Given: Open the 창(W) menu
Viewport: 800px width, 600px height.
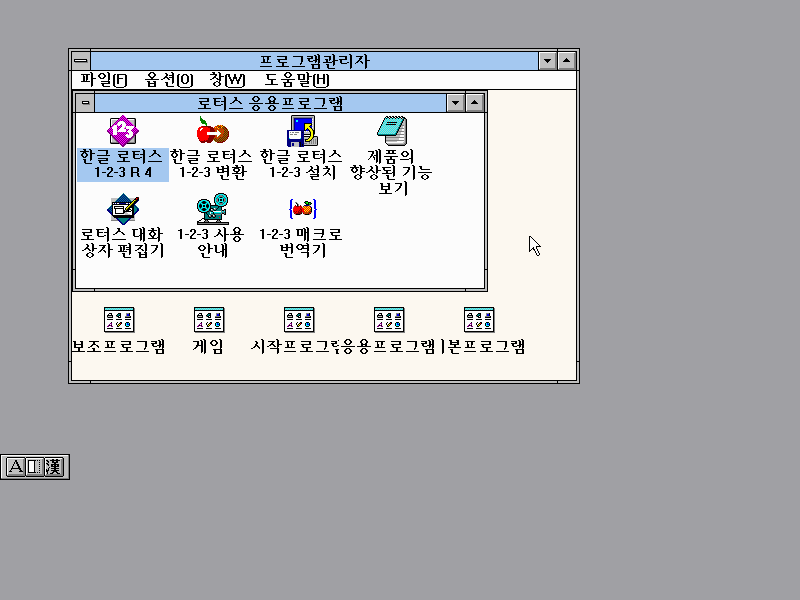Looking at the screenshot, I should [227, 80].
